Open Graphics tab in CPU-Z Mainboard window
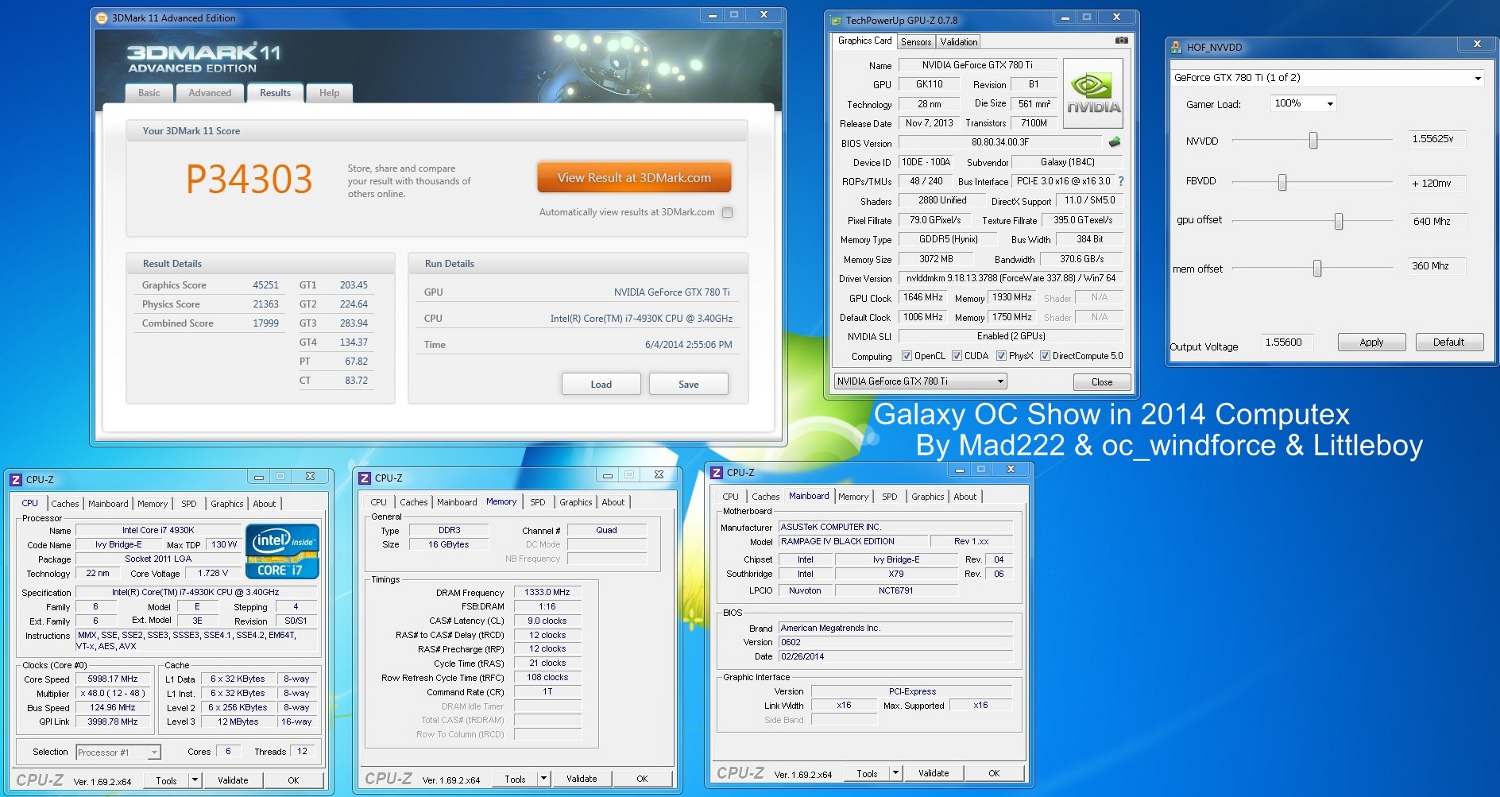Screen dimensions: 1500x797 pyautogui.click(x=927, y=496)
